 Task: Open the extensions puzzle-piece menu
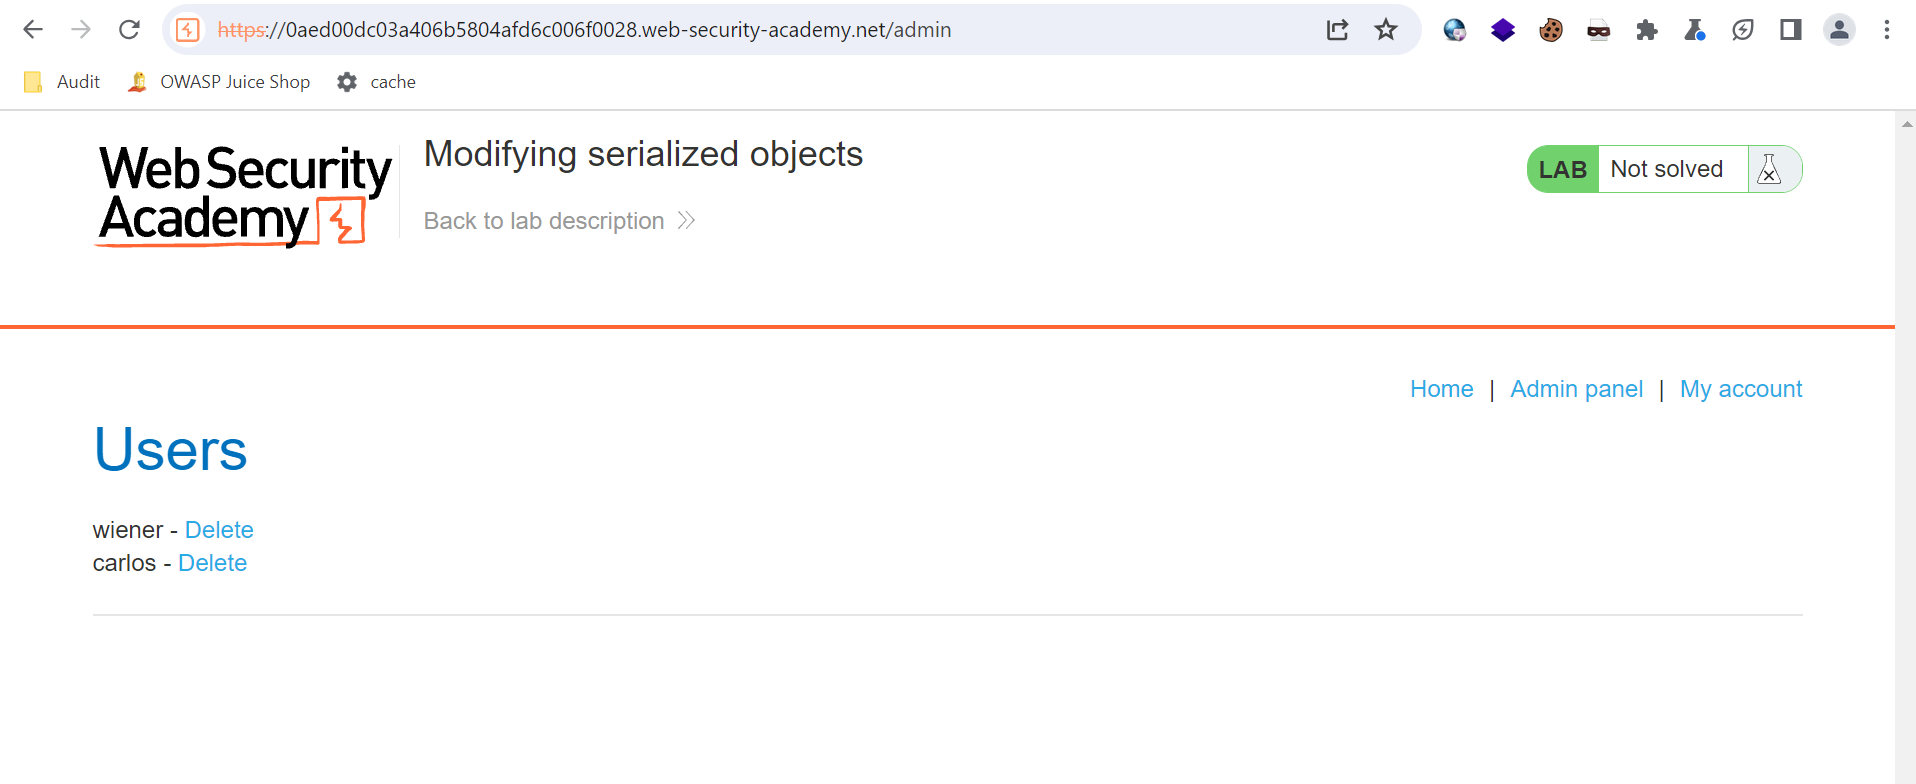pyautogui.click(x=1647, y=30)
